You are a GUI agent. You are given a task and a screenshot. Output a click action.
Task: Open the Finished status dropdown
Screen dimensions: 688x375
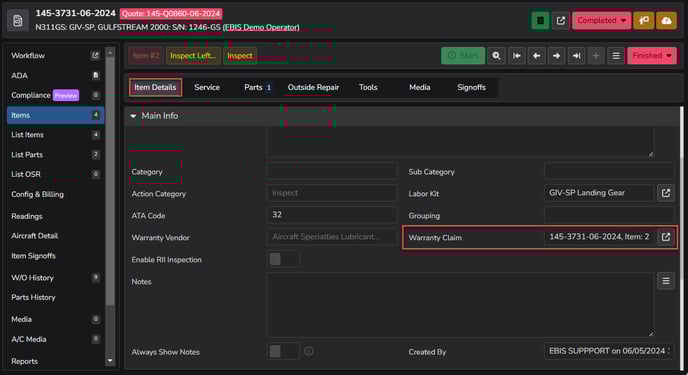click(x=652, y=56)
